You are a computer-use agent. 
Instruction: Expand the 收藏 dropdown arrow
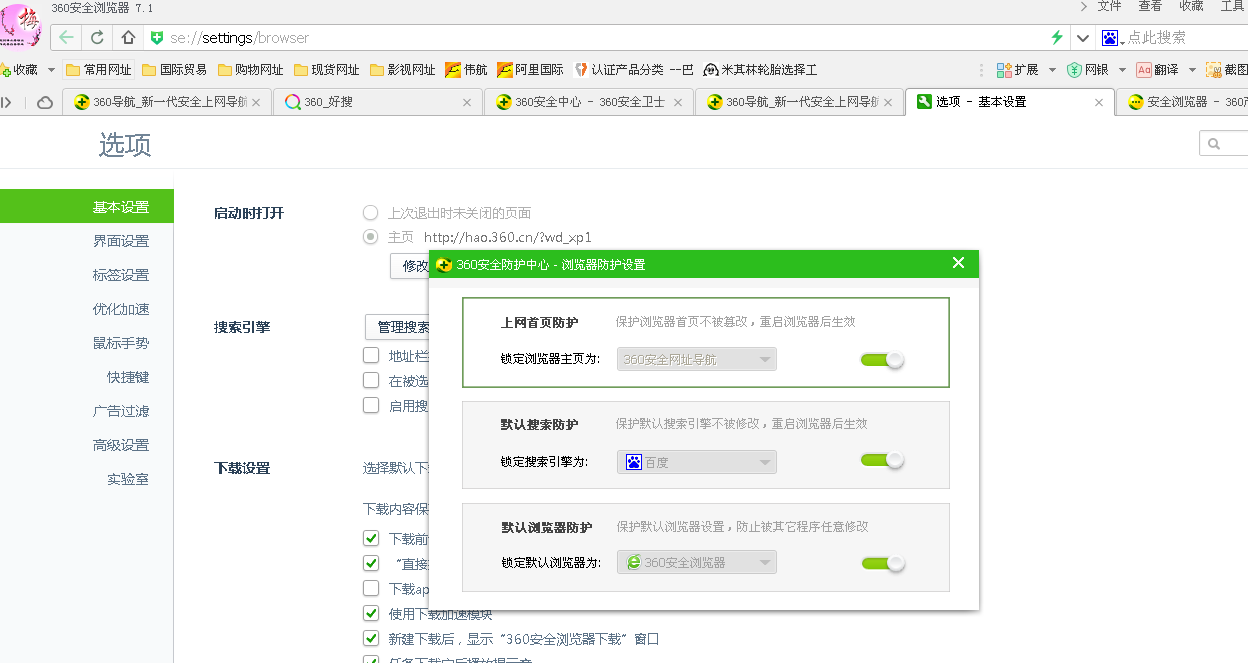coord(51,70)
